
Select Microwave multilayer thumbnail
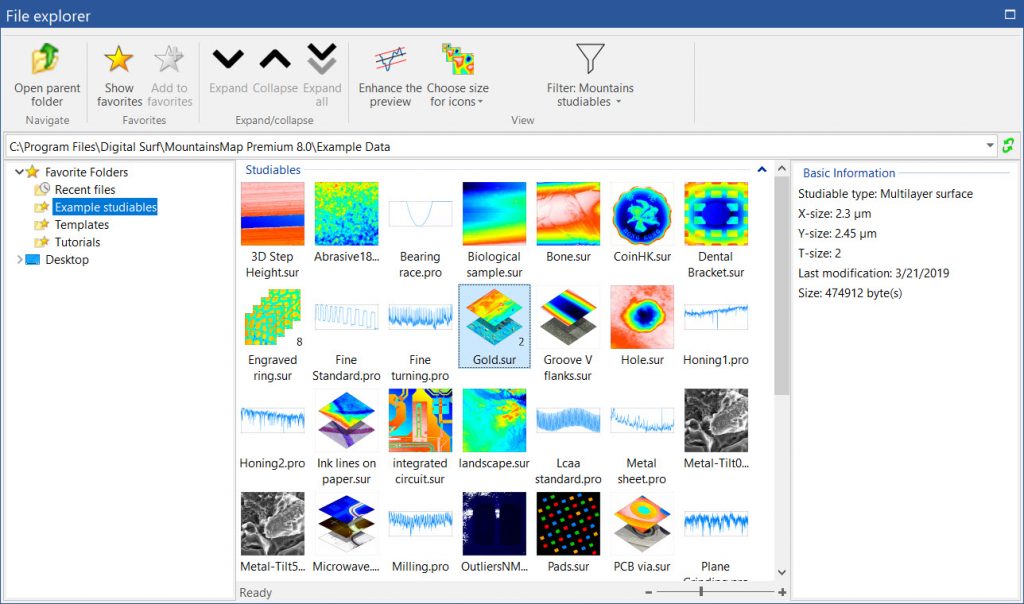pyautogui.click(x=346, y=523)
